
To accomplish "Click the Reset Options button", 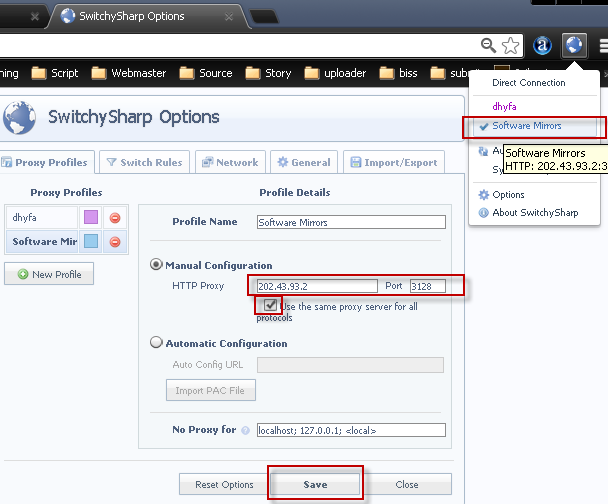I will 224,484.
